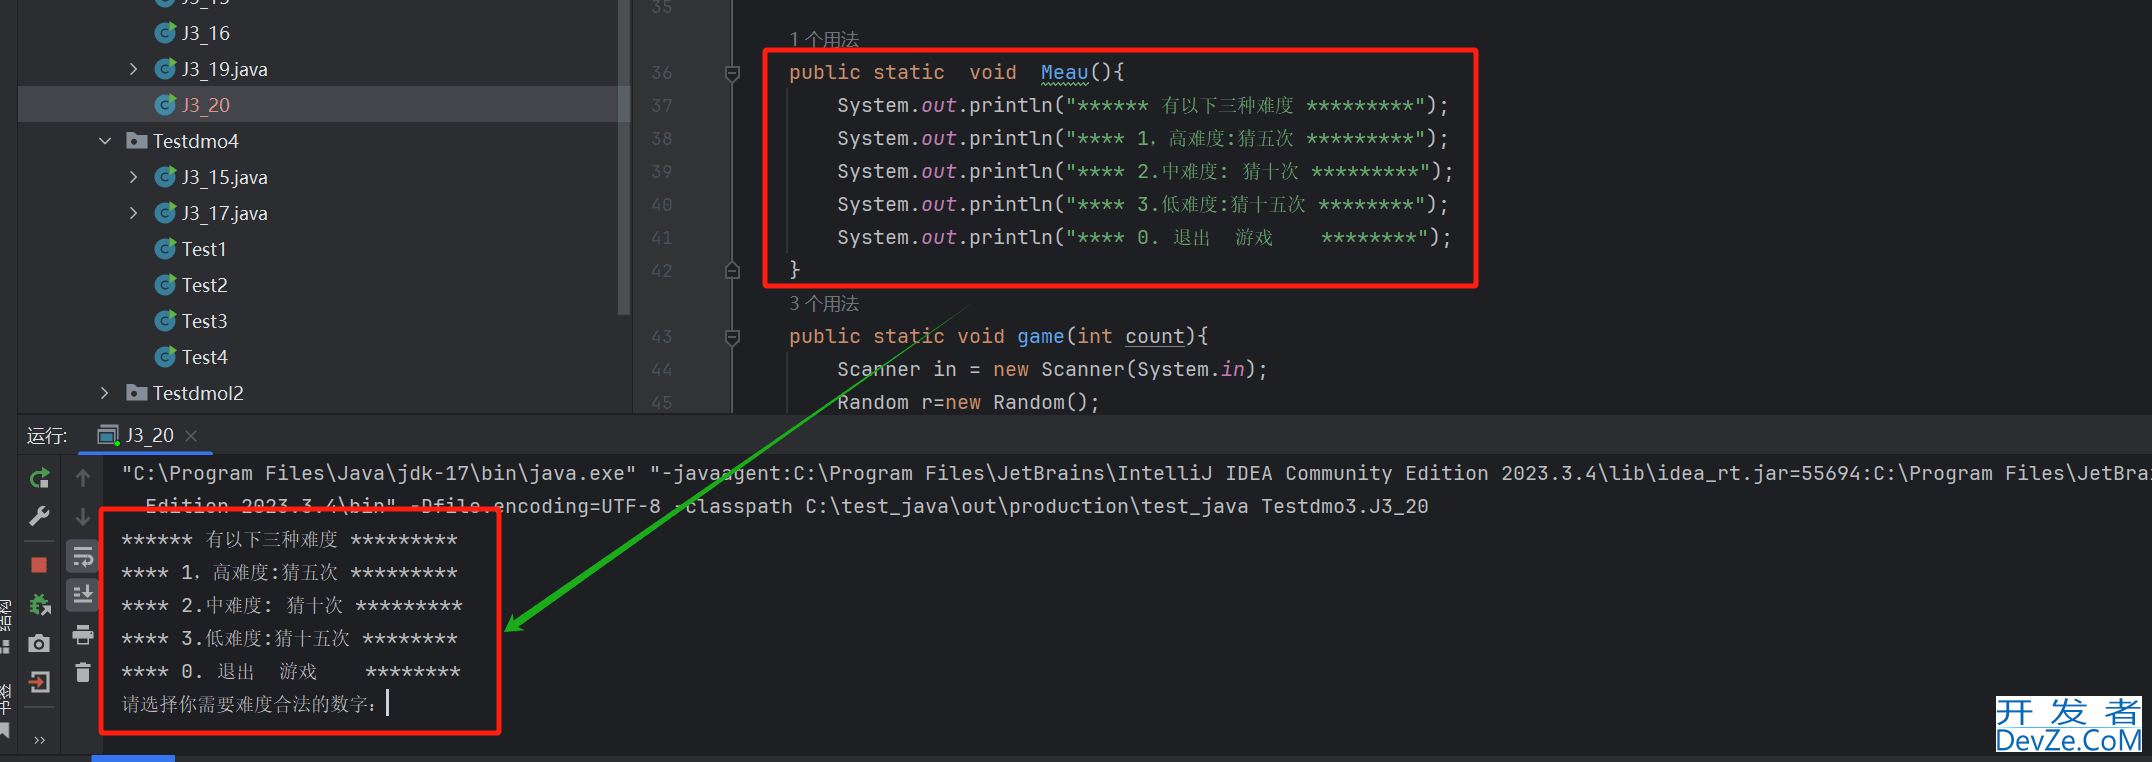Click console line '0. 退出 游戏'
Image resolution: width=2152 pixels, height=762 pixels.
tap(290, 671)
